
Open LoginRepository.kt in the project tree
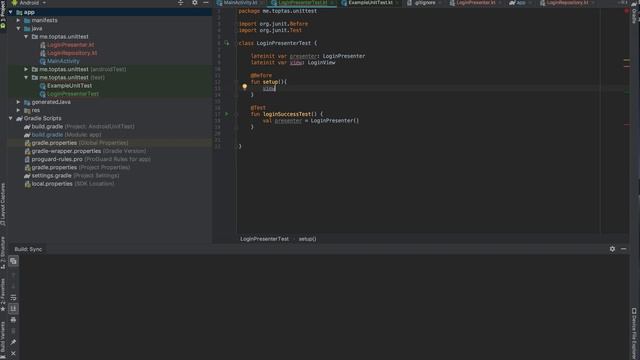point(72,53)
